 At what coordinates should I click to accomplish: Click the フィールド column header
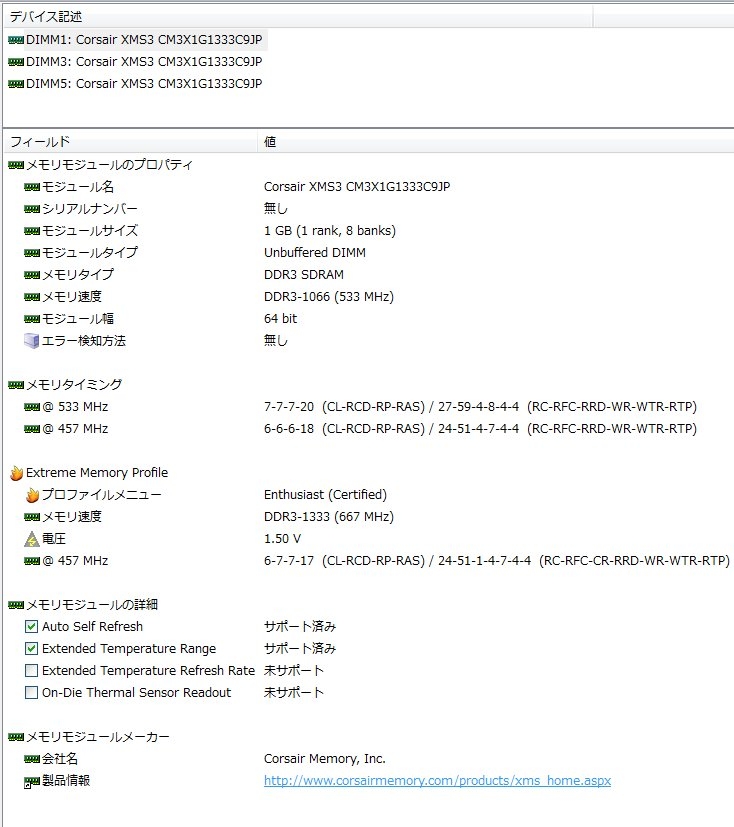coord(131,142)
